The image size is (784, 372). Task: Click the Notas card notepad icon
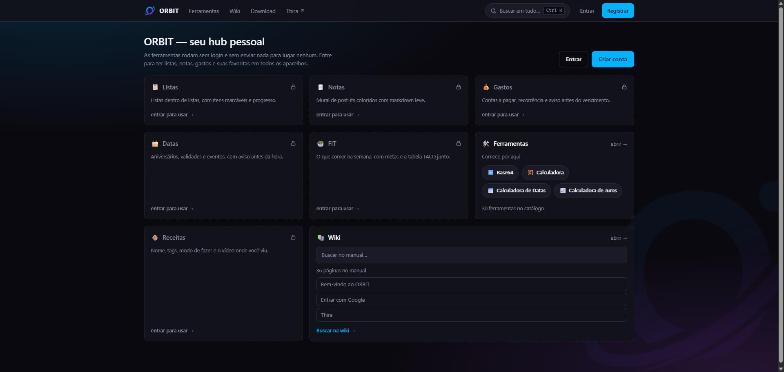pos(320,87)
